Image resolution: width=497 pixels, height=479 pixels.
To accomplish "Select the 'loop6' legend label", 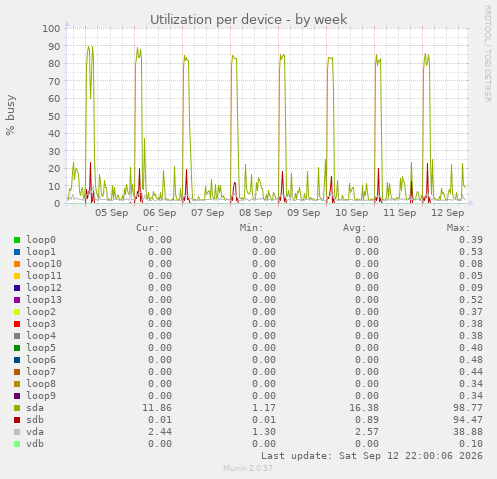I will pos(41,360).
